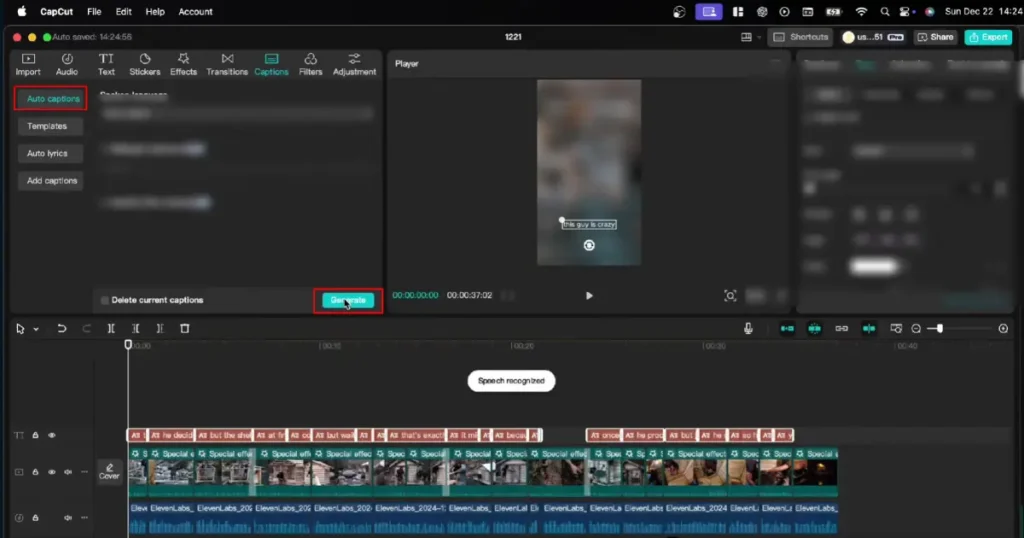The height and width of the screenshot is (538, 1024).
Task: Delete left of playhead with trim-left tool
Action: (x=135, y=329)
